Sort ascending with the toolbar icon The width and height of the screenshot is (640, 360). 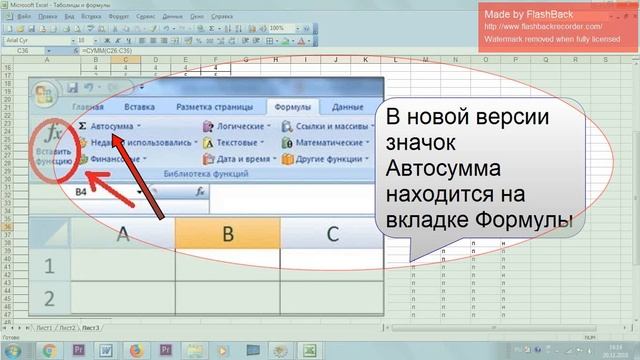(x=227, y=29)
